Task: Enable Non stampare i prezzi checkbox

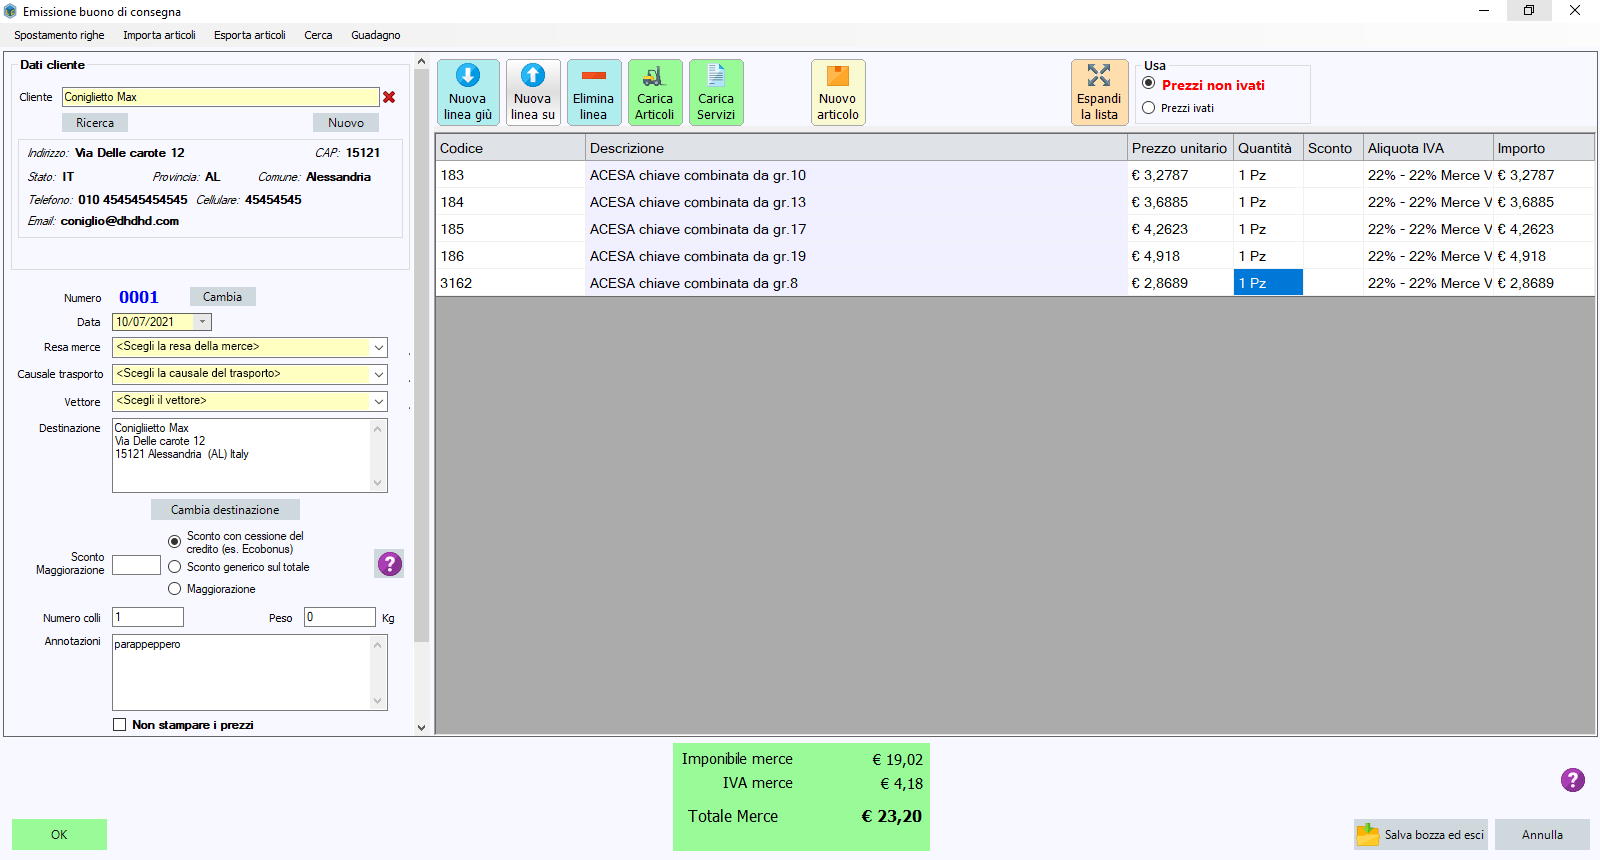Action: (x=120, y=725)
